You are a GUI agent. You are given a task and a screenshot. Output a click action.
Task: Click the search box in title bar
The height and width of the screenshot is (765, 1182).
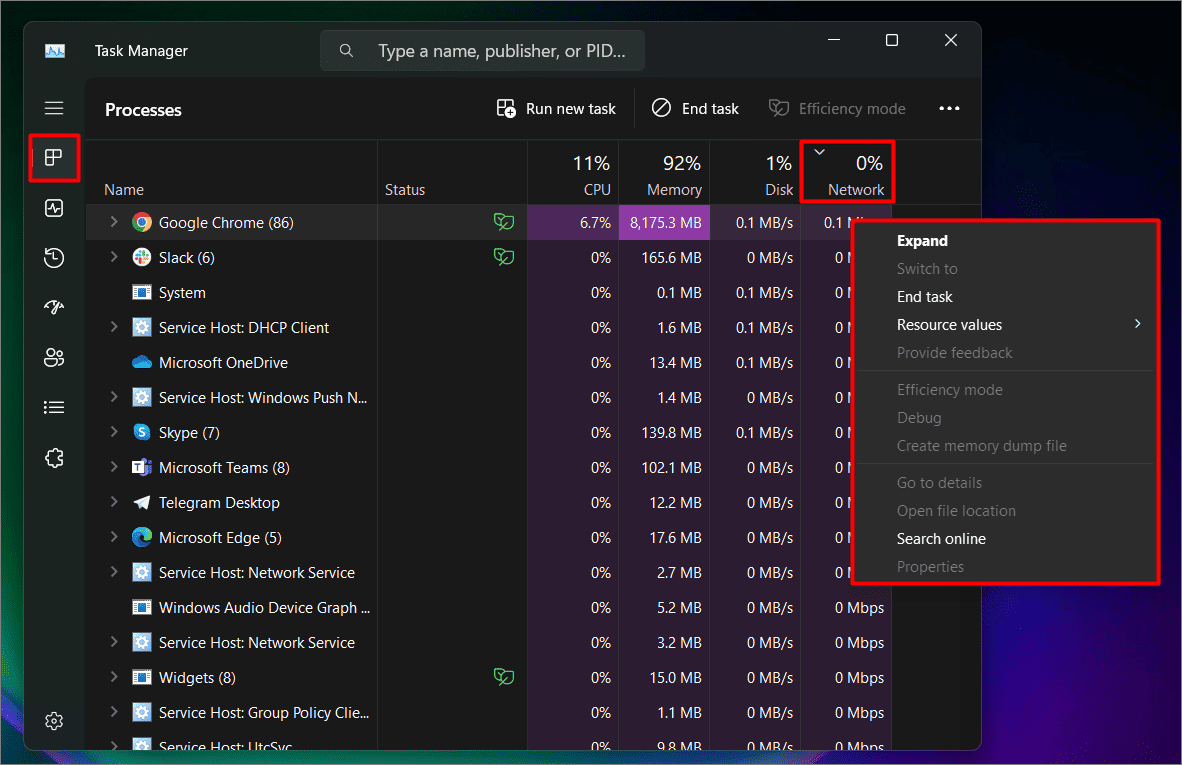pos(483,51)
